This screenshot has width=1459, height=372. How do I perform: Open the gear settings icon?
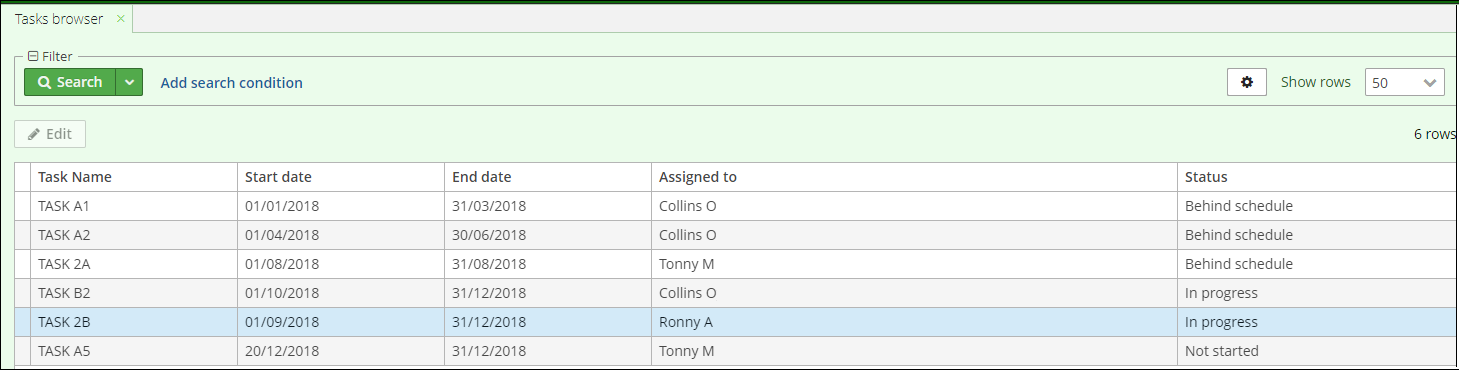(1247, 82)
